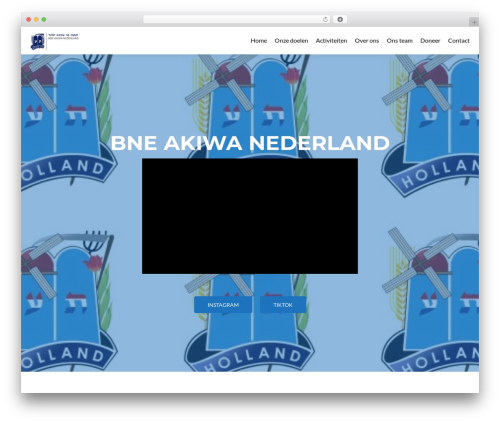Image resolution: width=500 pixels, height=423 pixels.
Task: Click the Instagram button
Action: [223, 305]
